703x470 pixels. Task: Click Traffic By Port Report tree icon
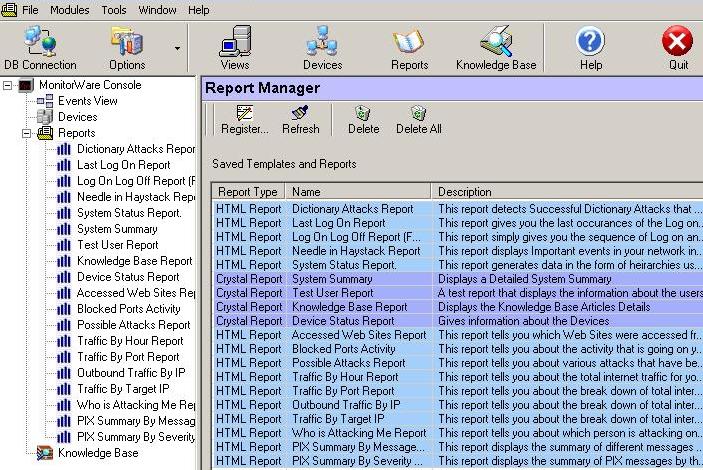click(x=64, y=357)
